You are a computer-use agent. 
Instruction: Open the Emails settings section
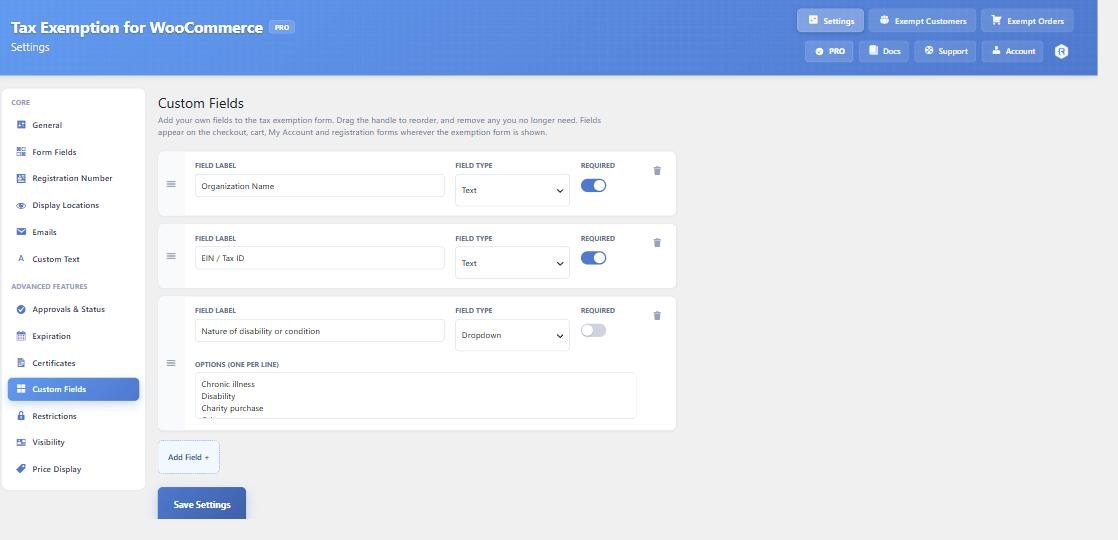tap(73, 232)
